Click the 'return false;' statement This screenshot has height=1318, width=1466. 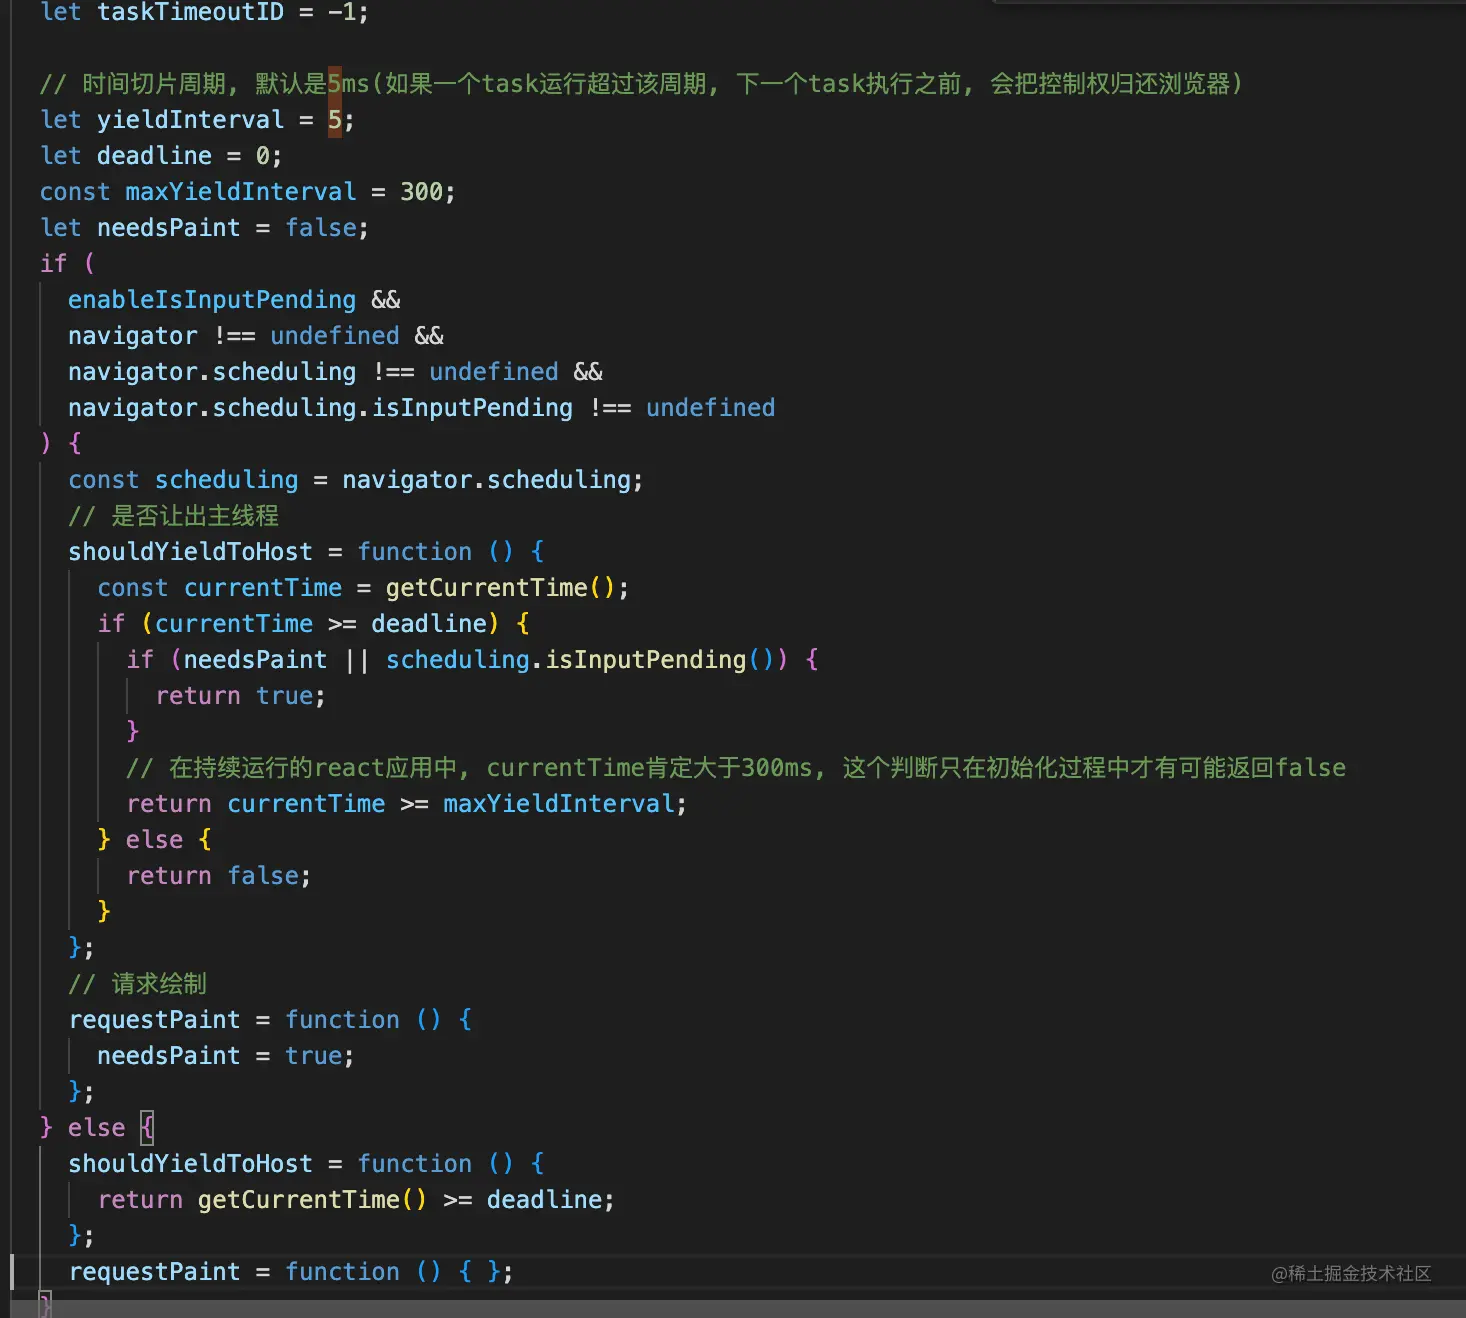[218, 876]
